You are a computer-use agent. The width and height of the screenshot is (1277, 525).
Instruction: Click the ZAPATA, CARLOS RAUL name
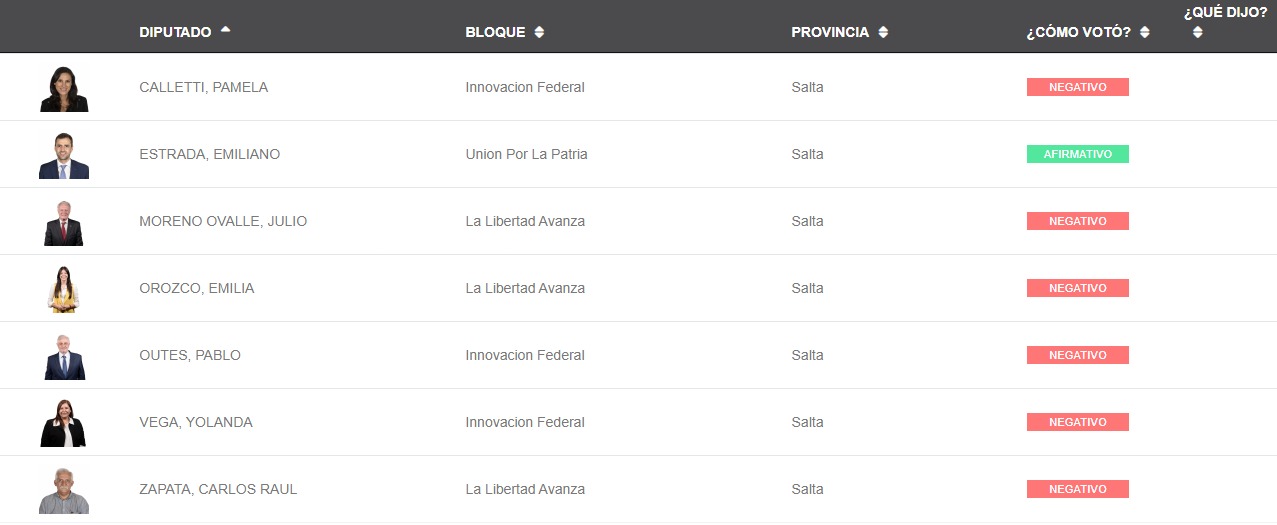coord(218,489)
